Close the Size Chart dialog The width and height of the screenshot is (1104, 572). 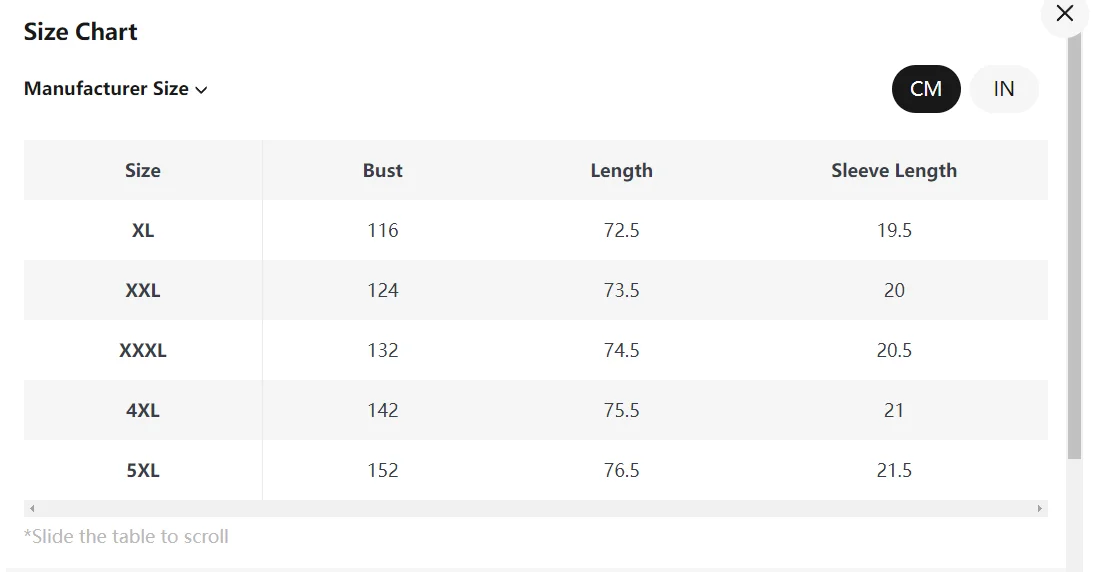point(1064,13)
